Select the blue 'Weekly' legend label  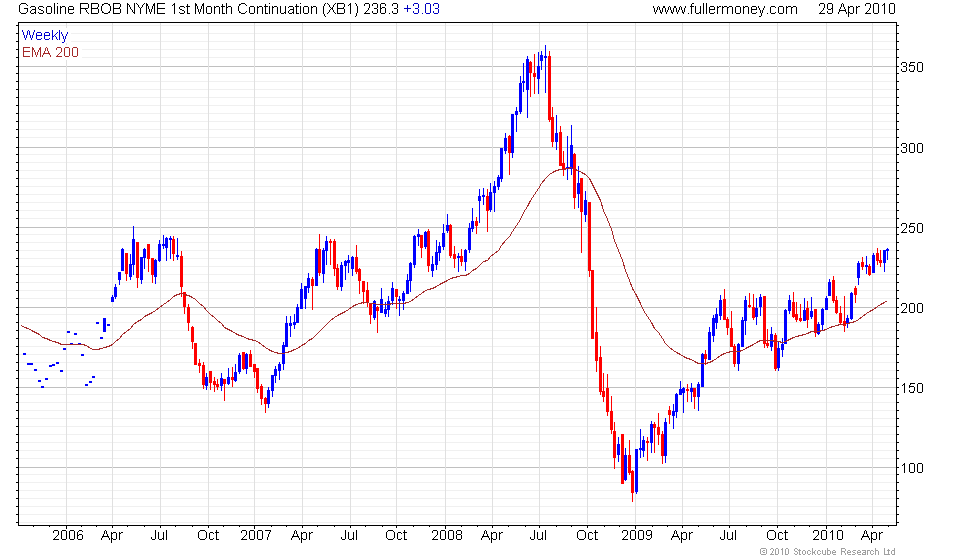45,36
